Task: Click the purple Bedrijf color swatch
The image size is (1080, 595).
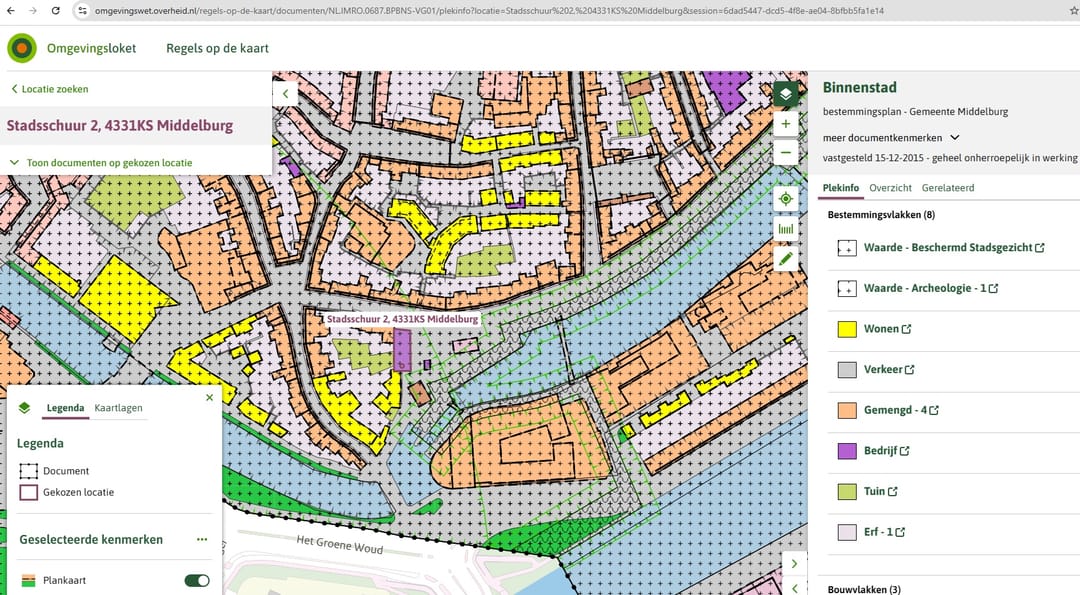Action: (846, 451)
